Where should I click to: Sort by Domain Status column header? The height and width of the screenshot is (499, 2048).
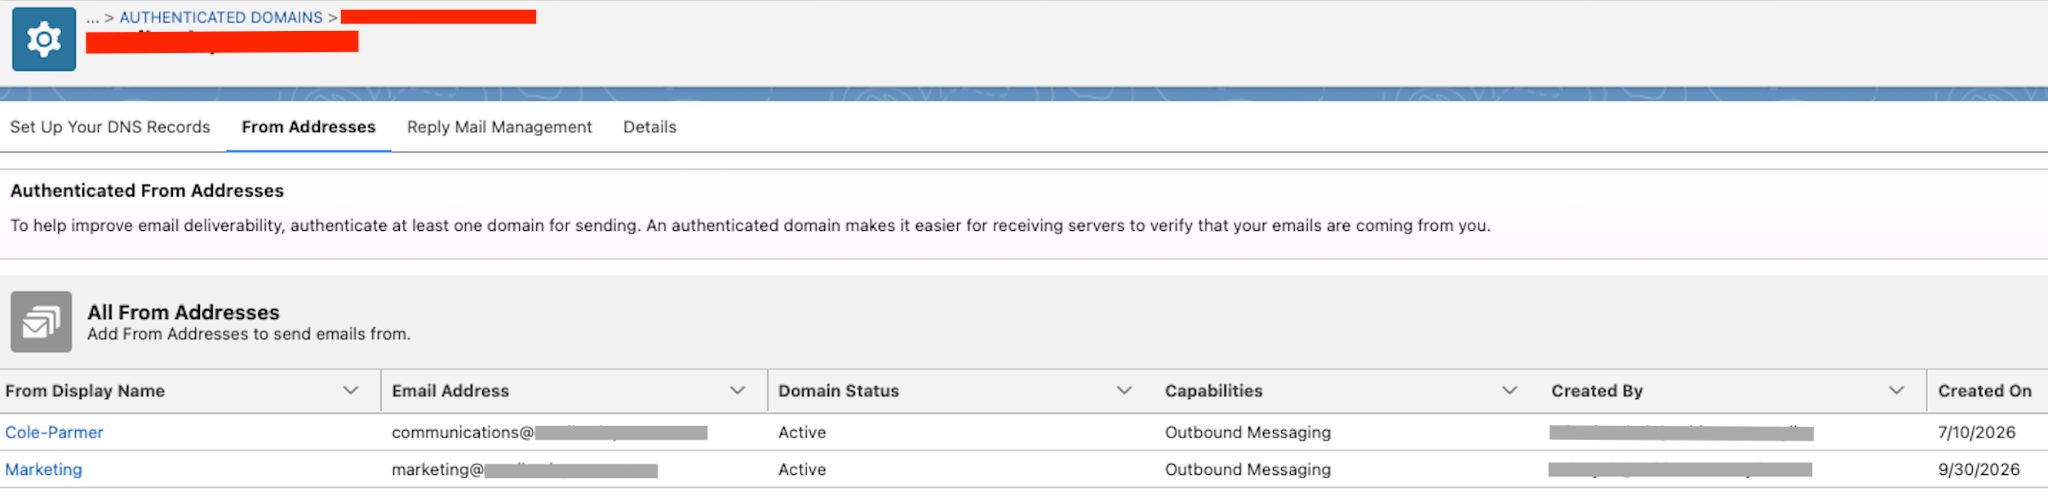tap(838, 391)
